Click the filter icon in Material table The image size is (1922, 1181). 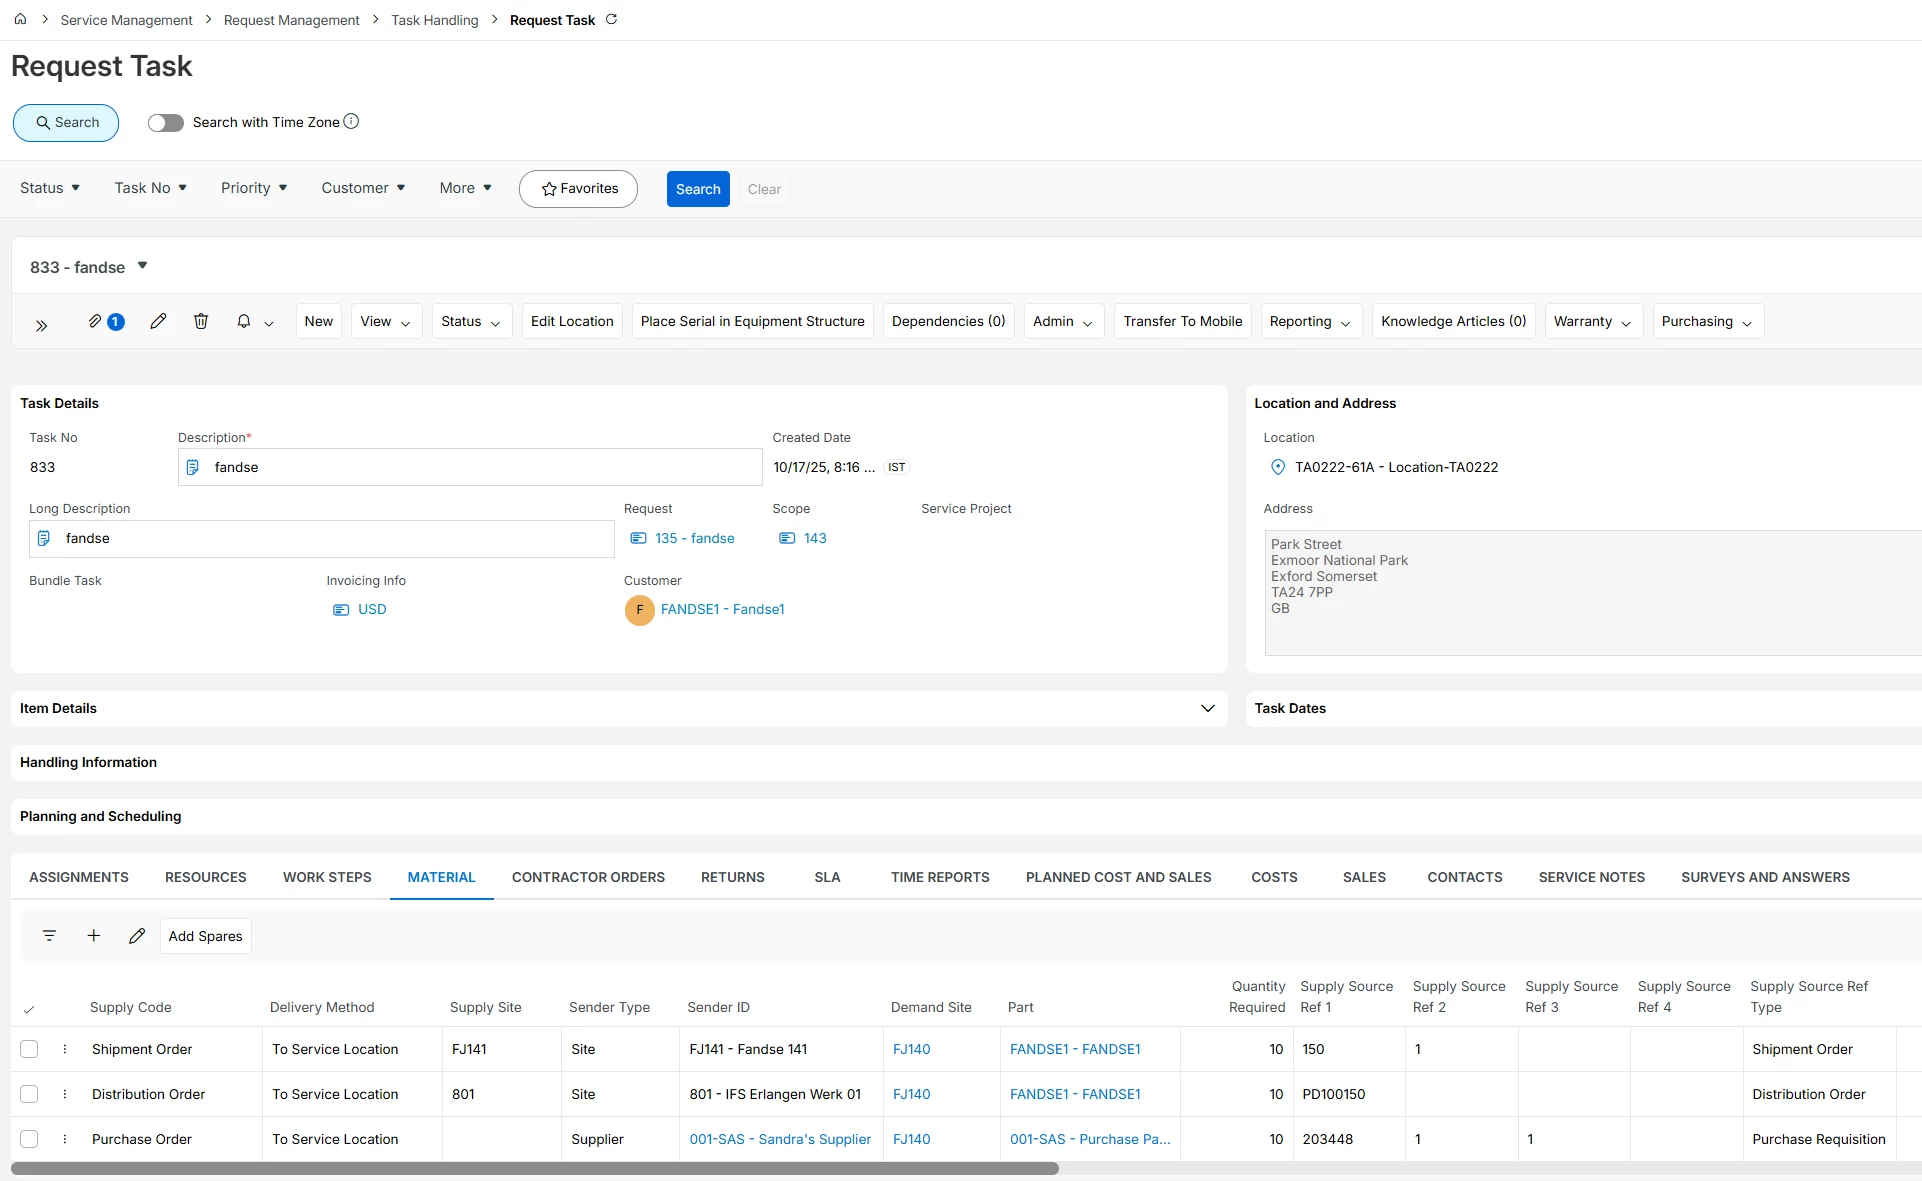pos(49,936)
